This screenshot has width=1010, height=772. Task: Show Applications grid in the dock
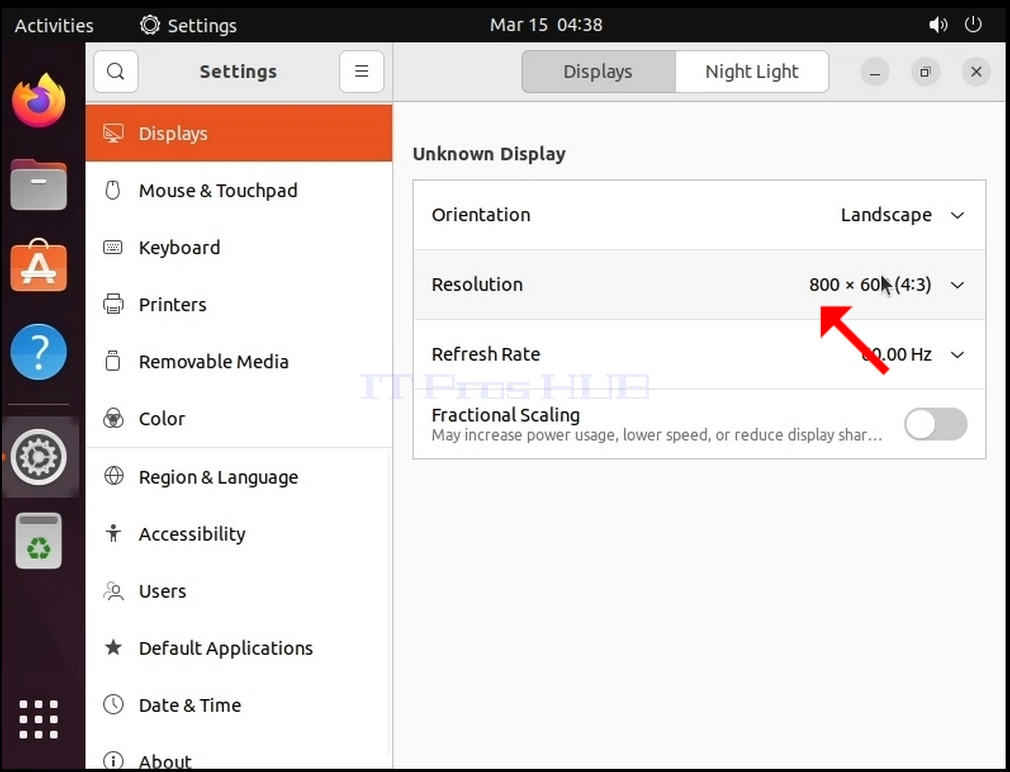point(39,719)
